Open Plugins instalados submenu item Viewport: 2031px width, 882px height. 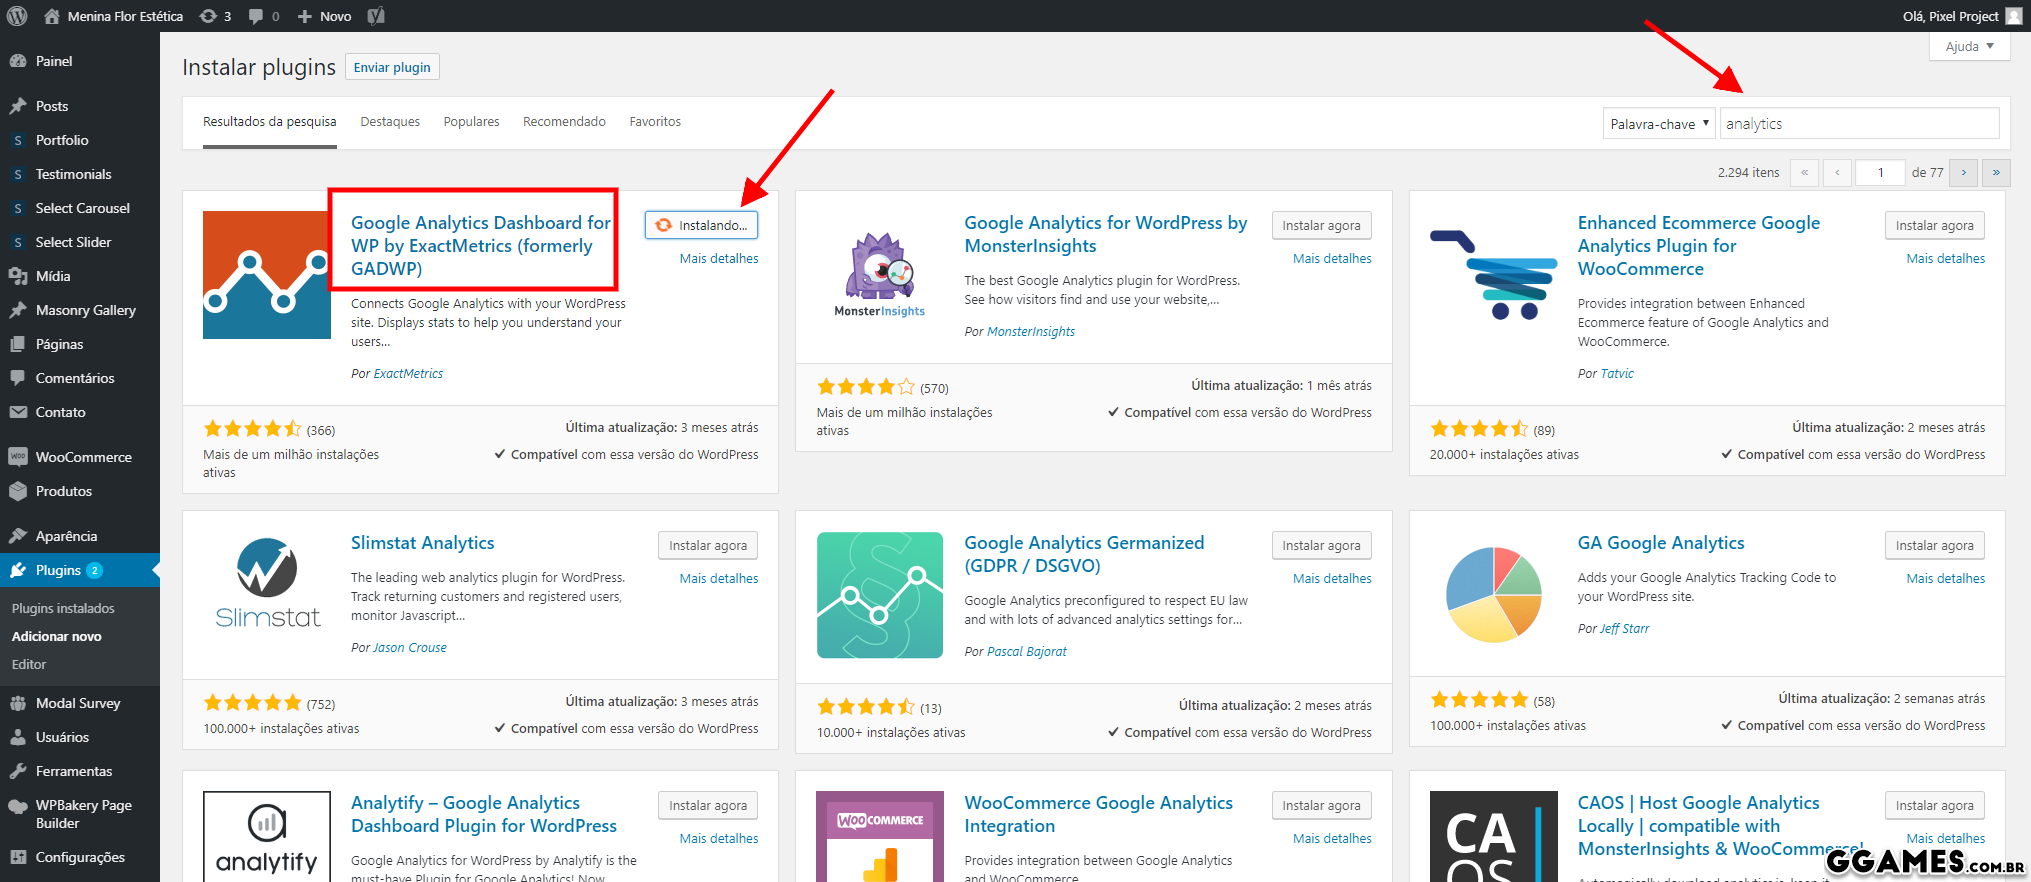(x=63, y=608)
